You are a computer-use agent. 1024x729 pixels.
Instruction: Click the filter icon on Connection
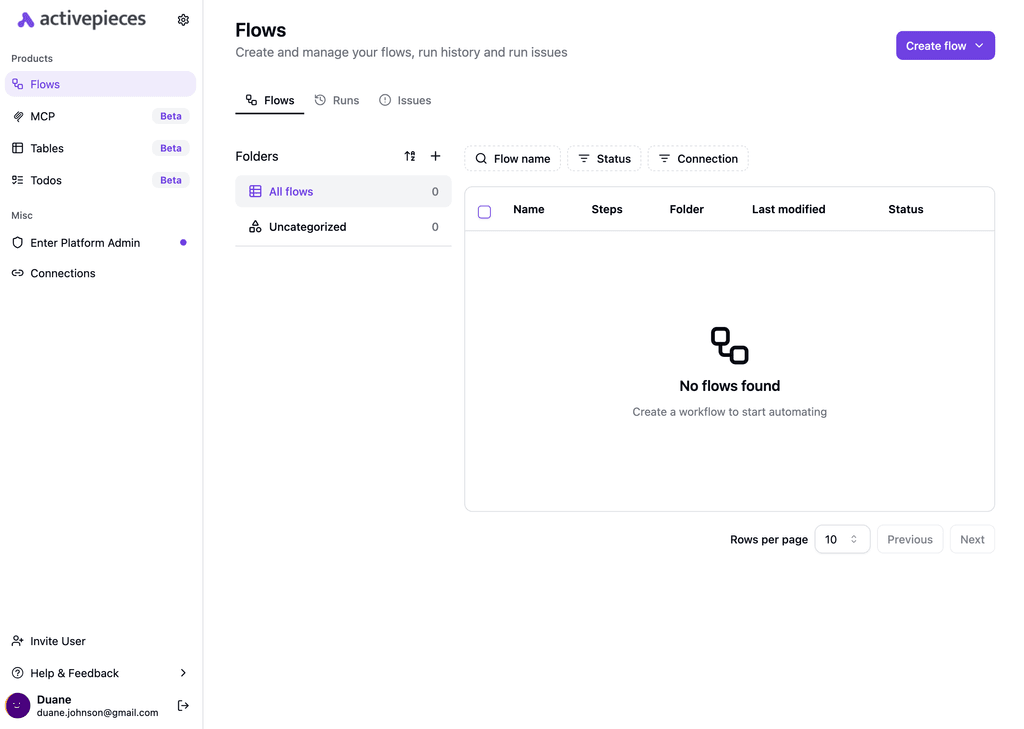[664, 159]
